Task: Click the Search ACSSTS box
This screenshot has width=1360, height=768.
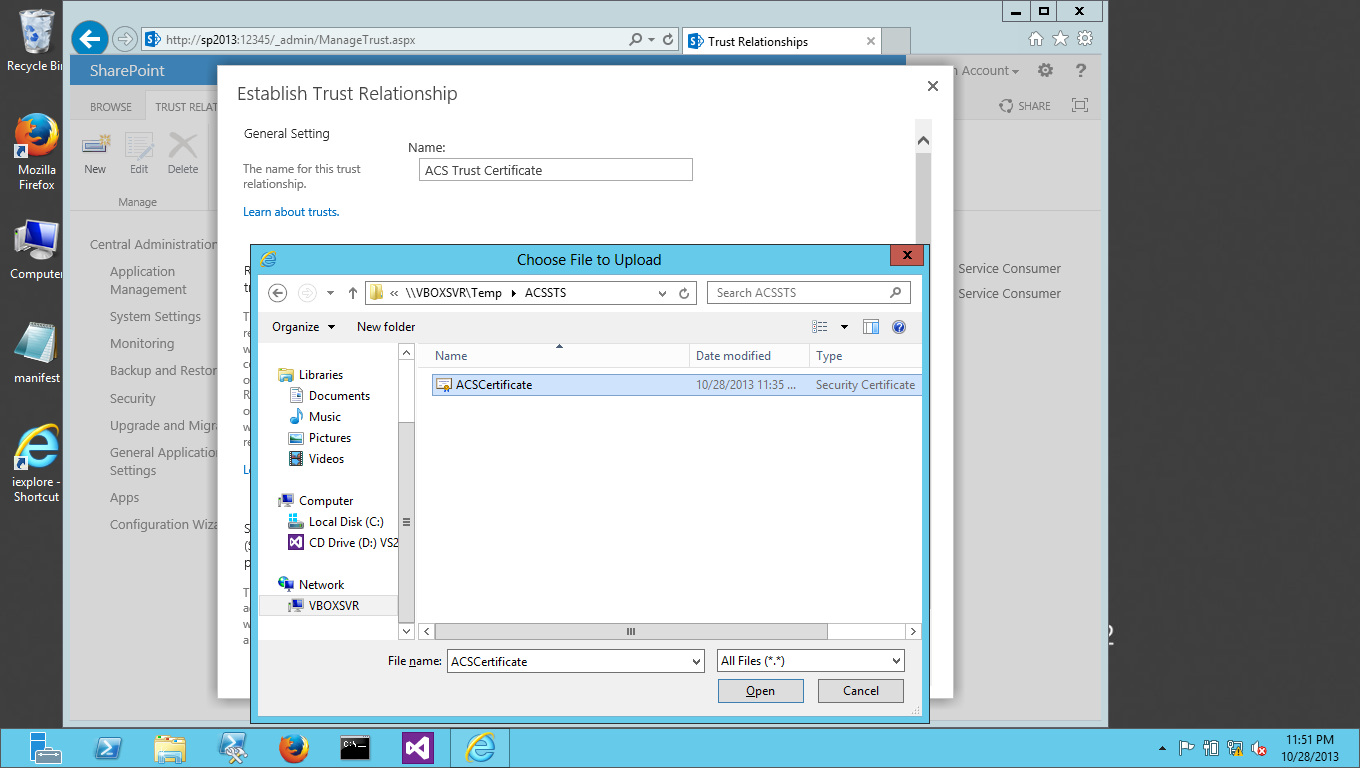Action: pyautogui.click(x=809, y=293)
